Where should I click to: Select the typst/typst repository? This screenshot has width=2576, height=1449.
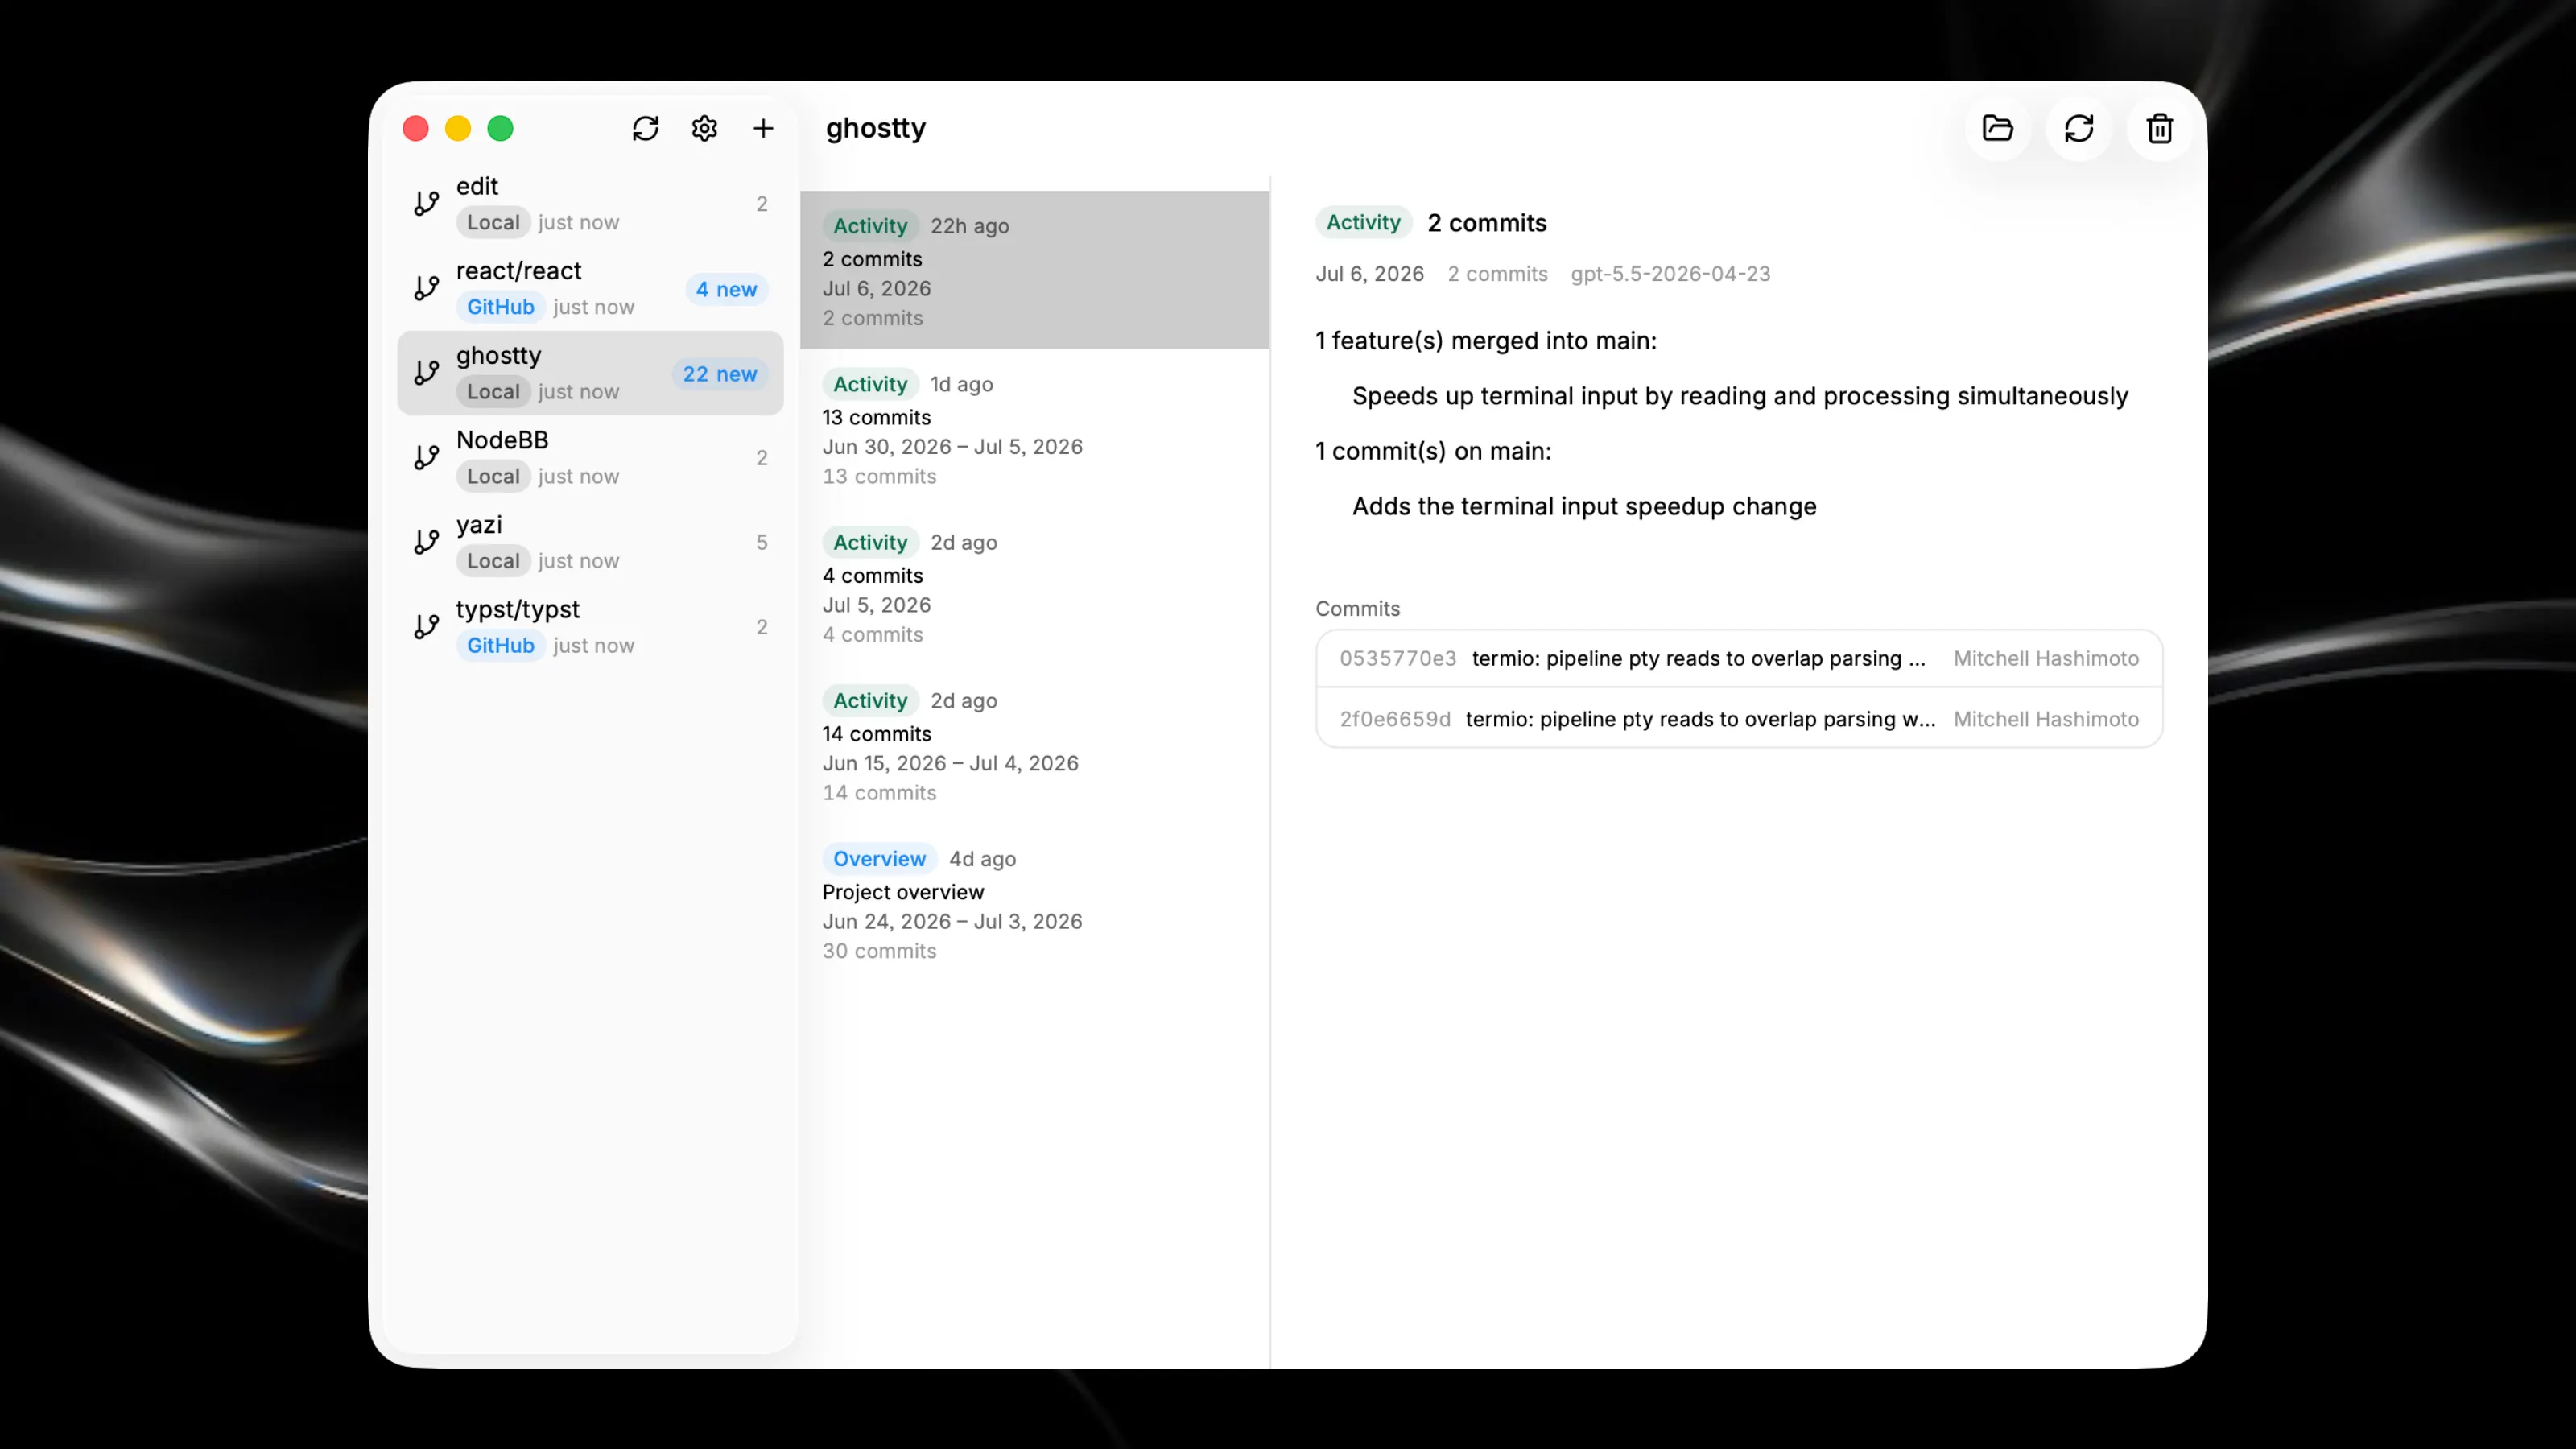tap(590, 627)
